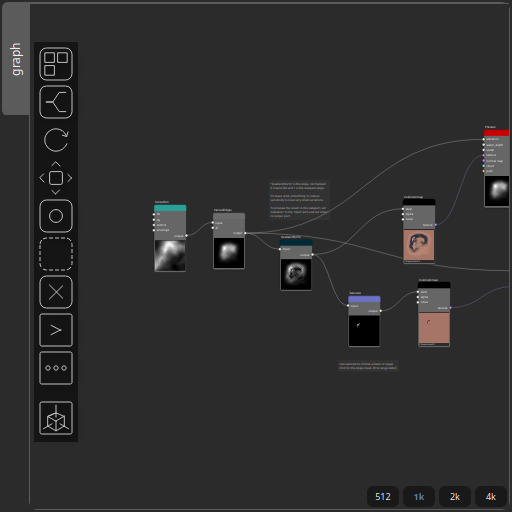512x512 pixels.
Task: Click the dashed rectangle selection icon
Action: click(56, 254)
